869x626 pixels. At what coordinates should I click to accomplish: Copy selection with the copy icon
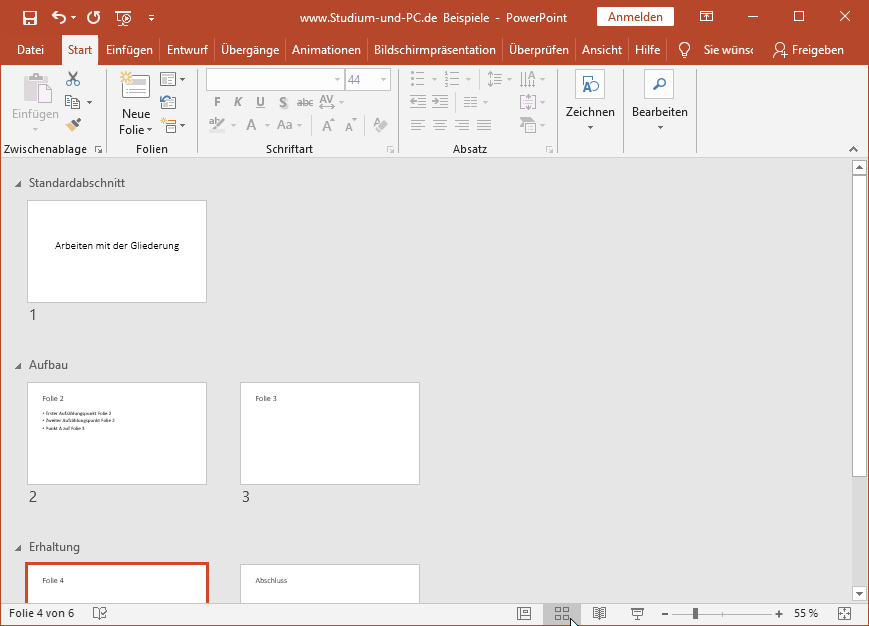(x=72, y=102)
